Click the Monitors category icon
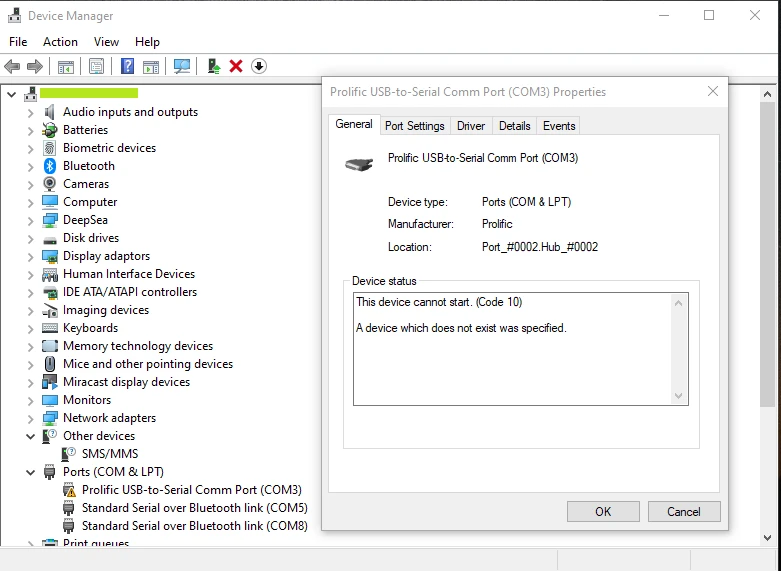Viewport: 781px width, 571px height. (50, 400)
